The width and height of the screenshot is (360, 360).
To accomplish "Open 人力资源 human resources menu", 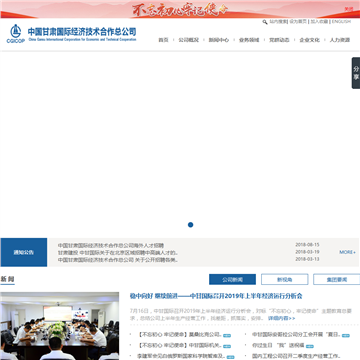I will click(x=340, y=40).
